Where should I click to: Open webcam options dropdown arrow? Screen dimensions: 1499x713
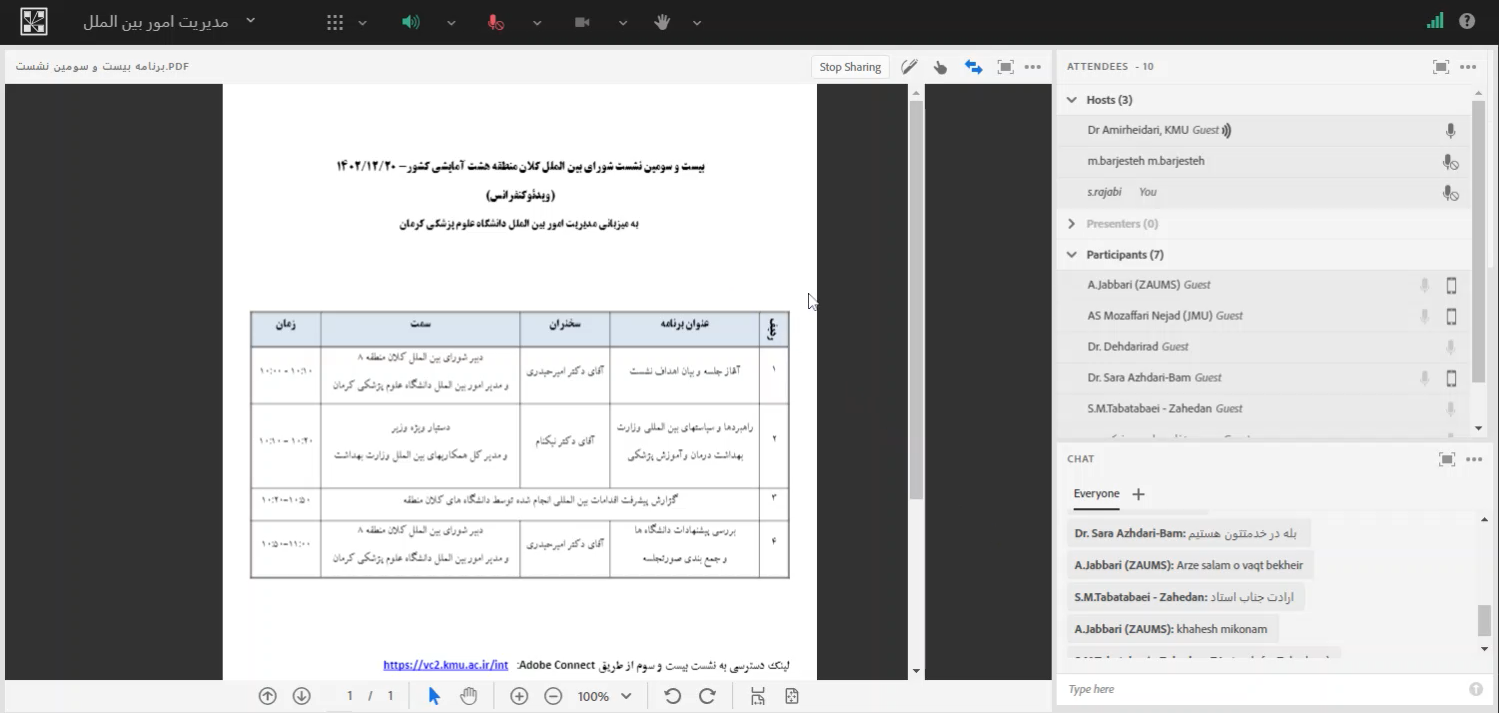coord(623,22)
